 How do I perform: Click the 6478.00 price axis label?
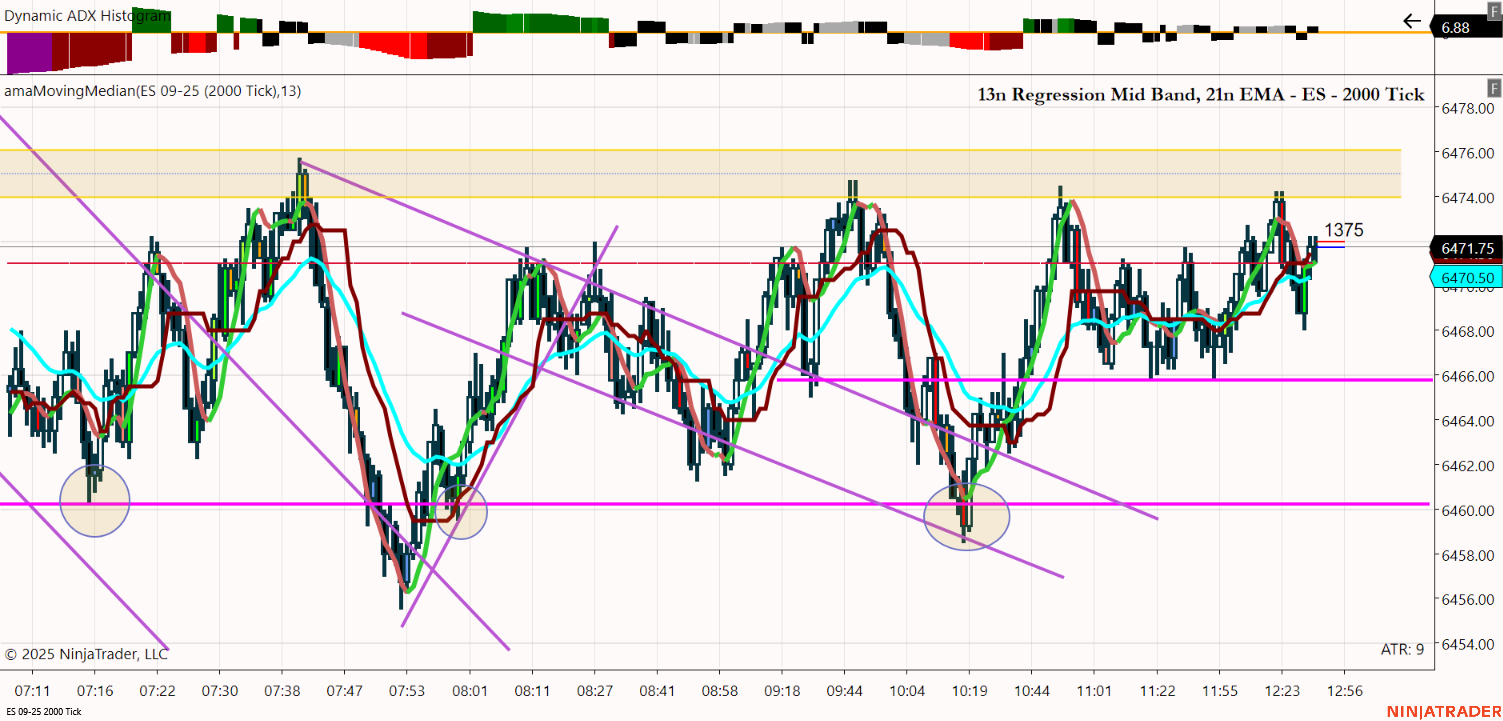1466,108
